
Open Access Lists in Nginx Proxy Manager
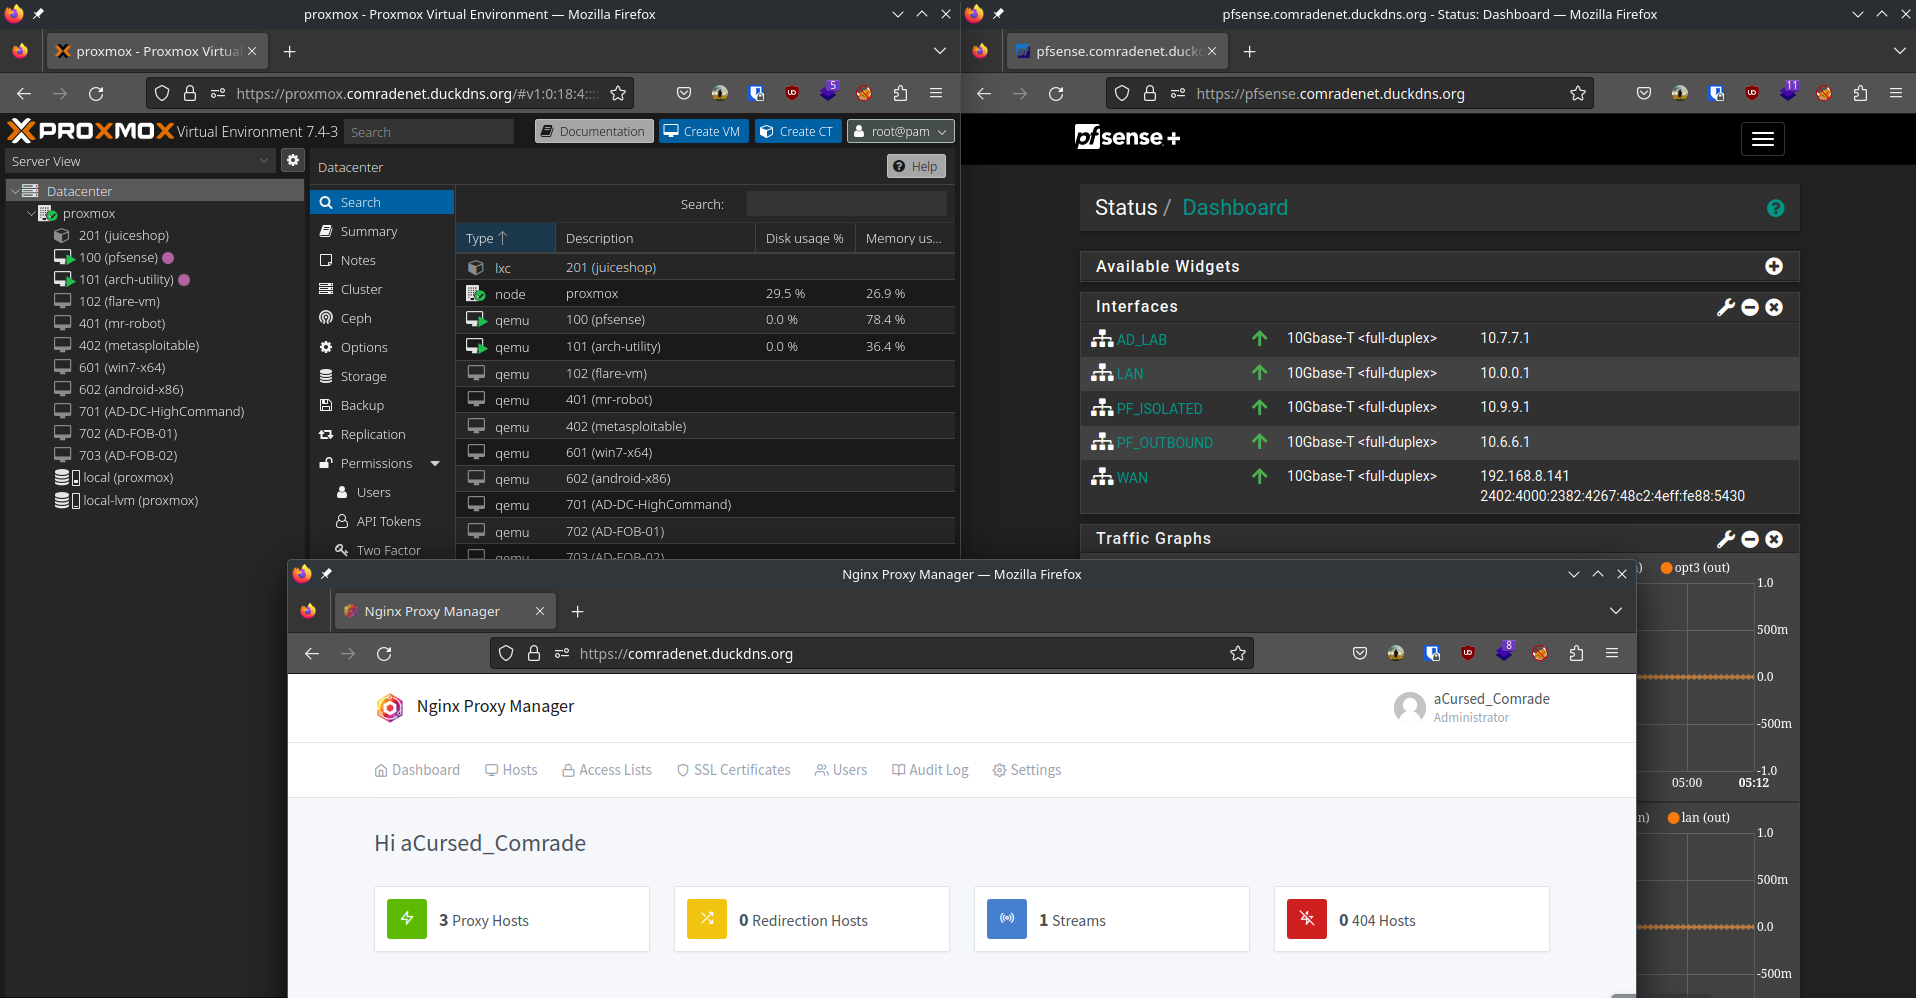point(607,770)
